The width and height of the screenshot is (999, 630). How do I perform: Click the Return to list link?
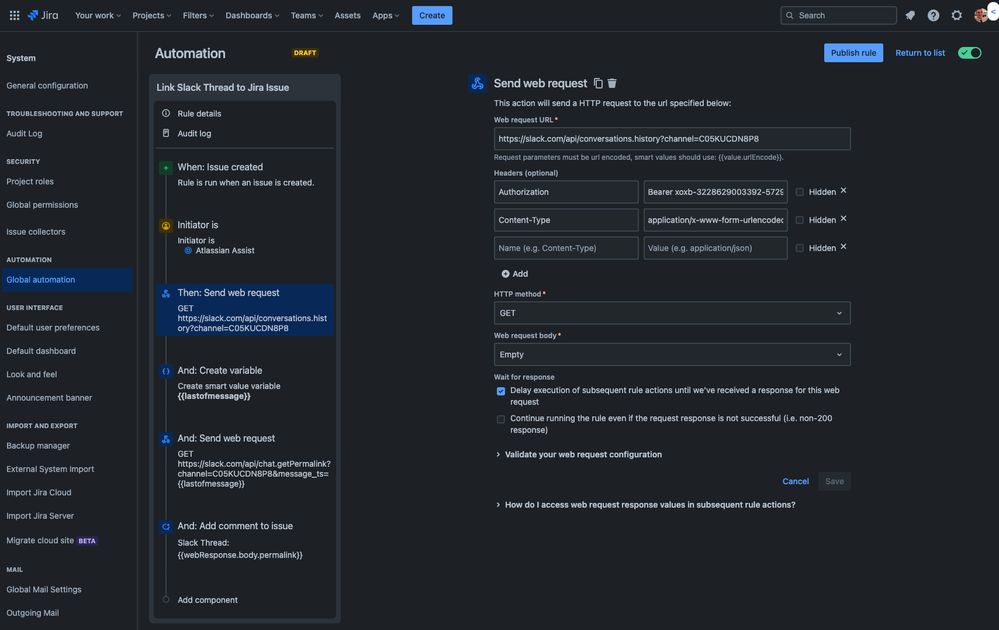(919, 53)
